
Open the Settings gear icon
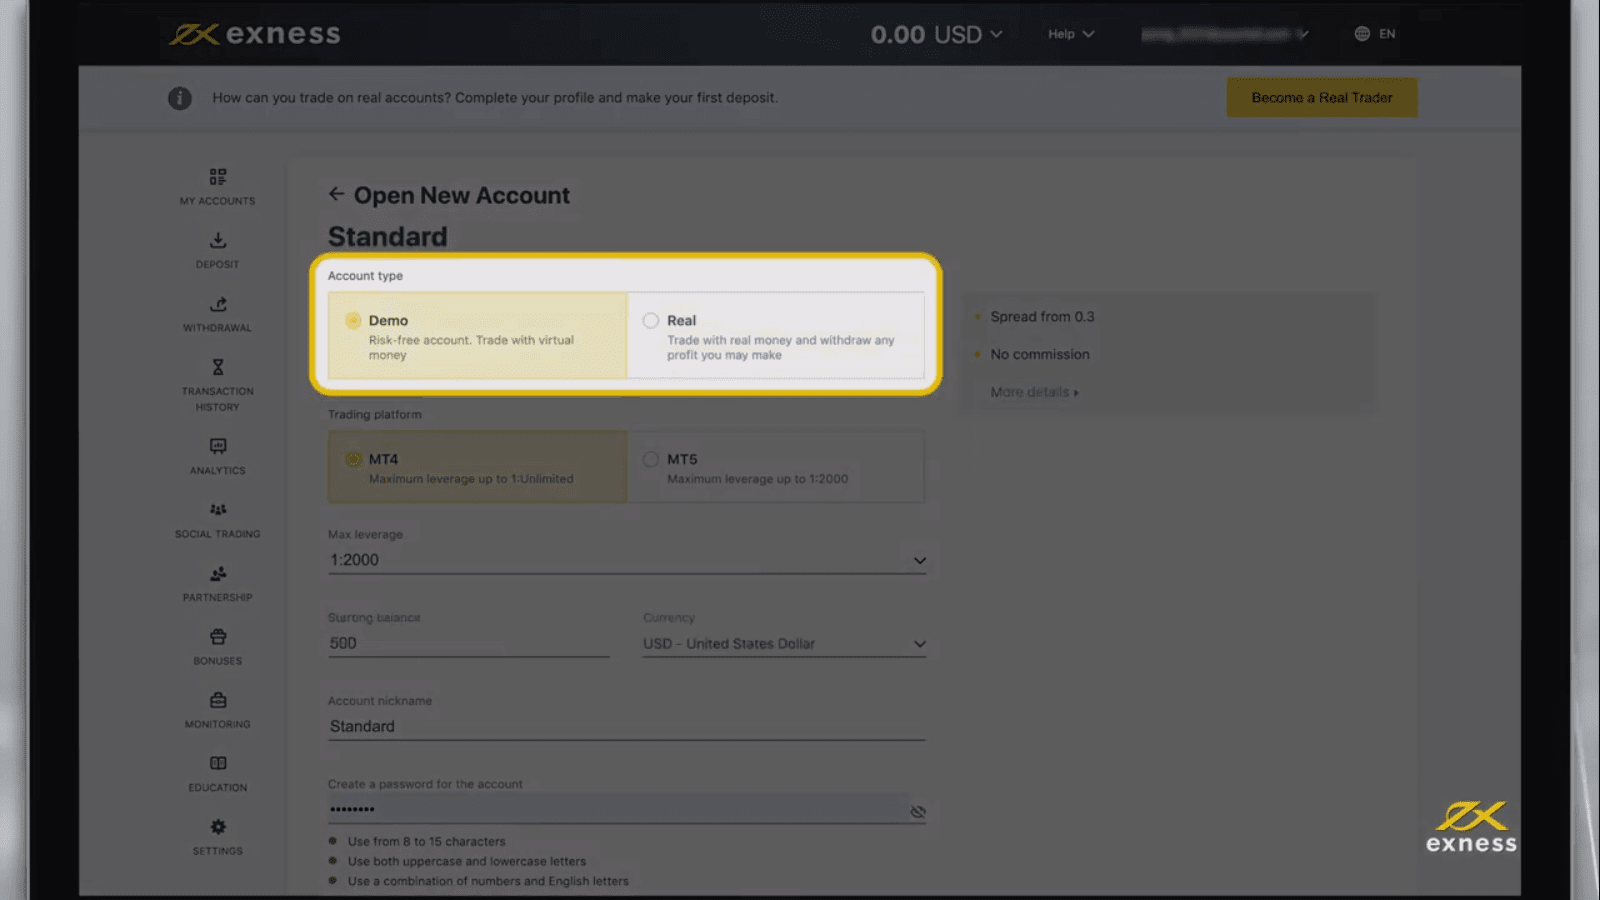pos(217,827)
